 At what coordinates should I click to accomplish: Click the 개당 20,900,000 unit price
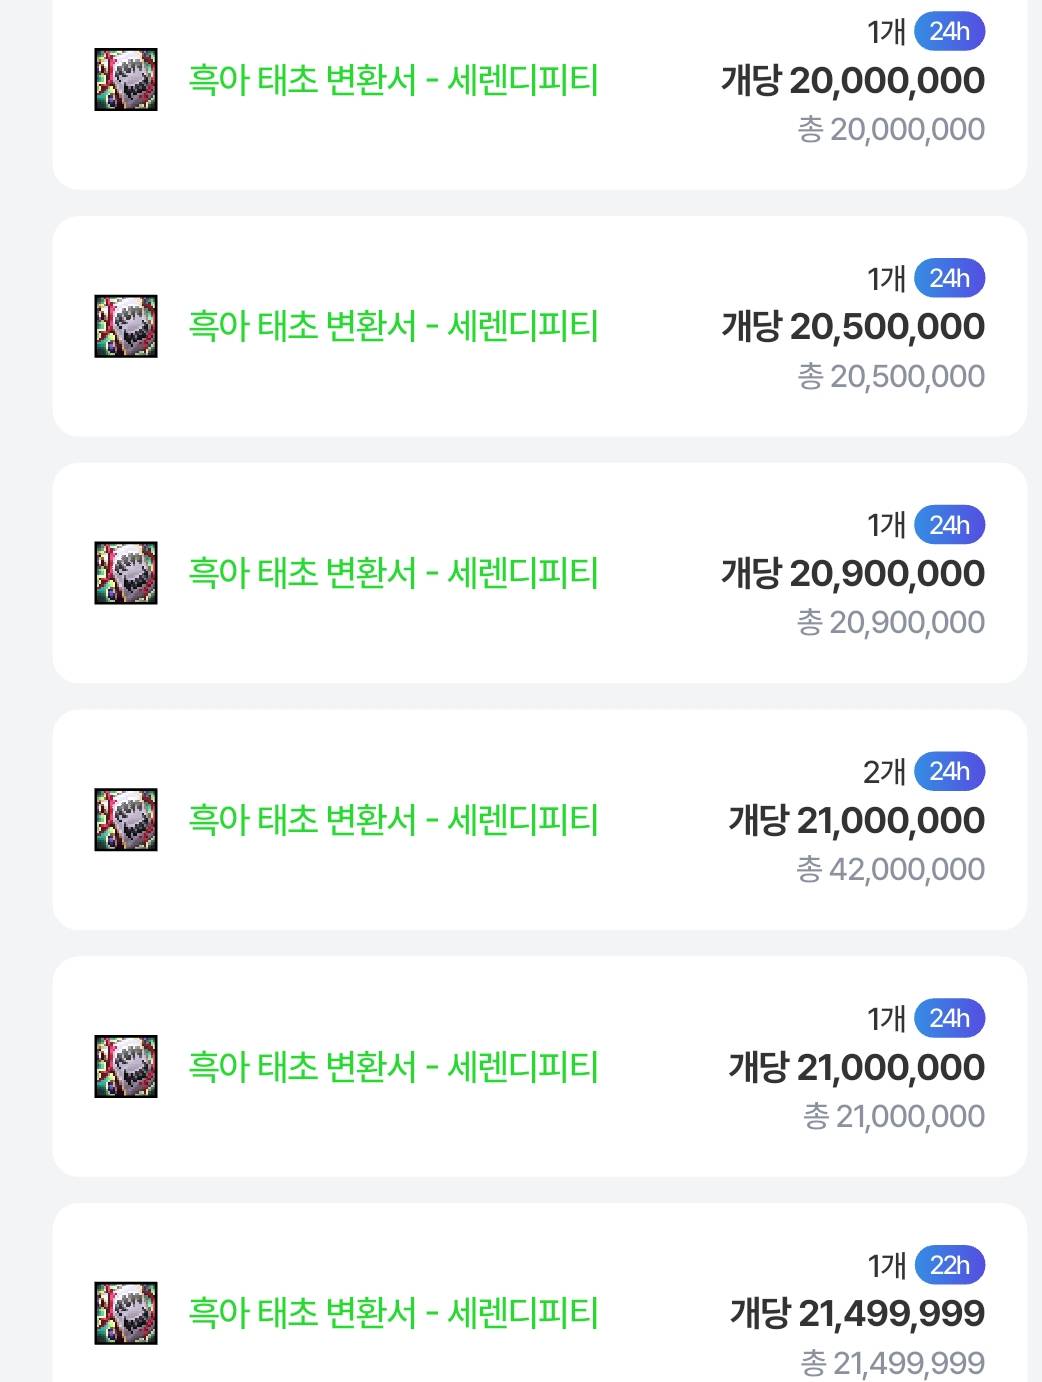(853, 573)
